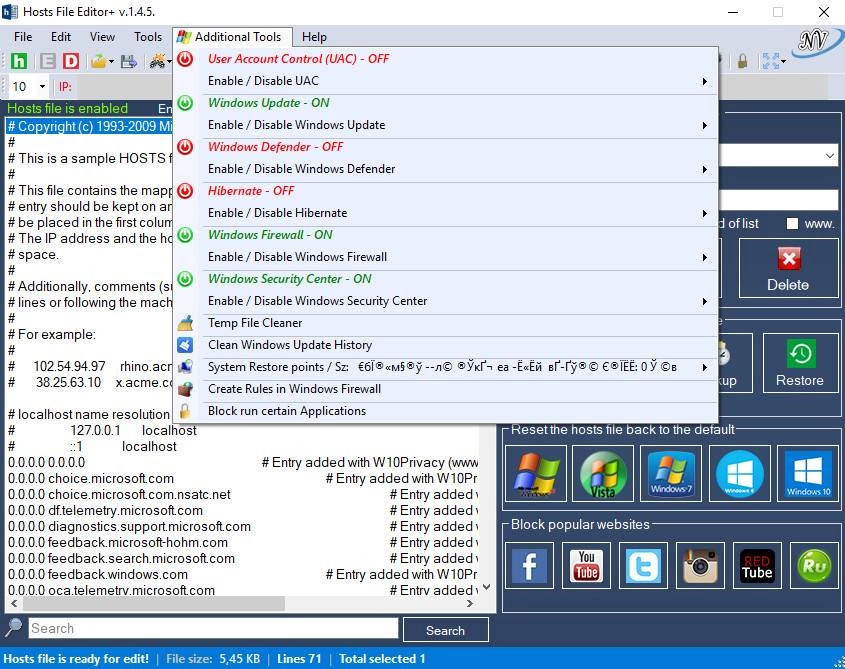Screen dimensions: 845x669
Task: Select line '0.0.0.0 feedback.windows.com'
Action: click(x=98, y=575)
